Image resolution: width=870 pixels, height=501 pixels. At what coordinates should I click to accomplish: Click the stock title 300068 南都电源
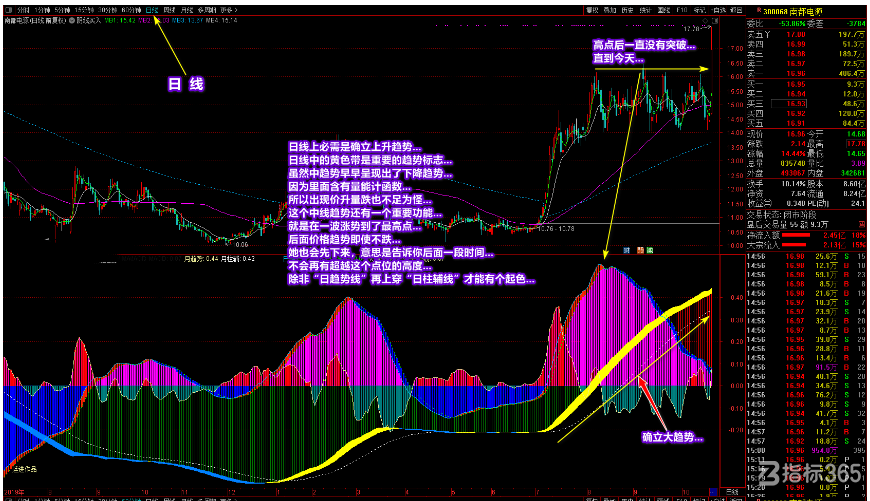pyautogui.click(x=793, y=12)
